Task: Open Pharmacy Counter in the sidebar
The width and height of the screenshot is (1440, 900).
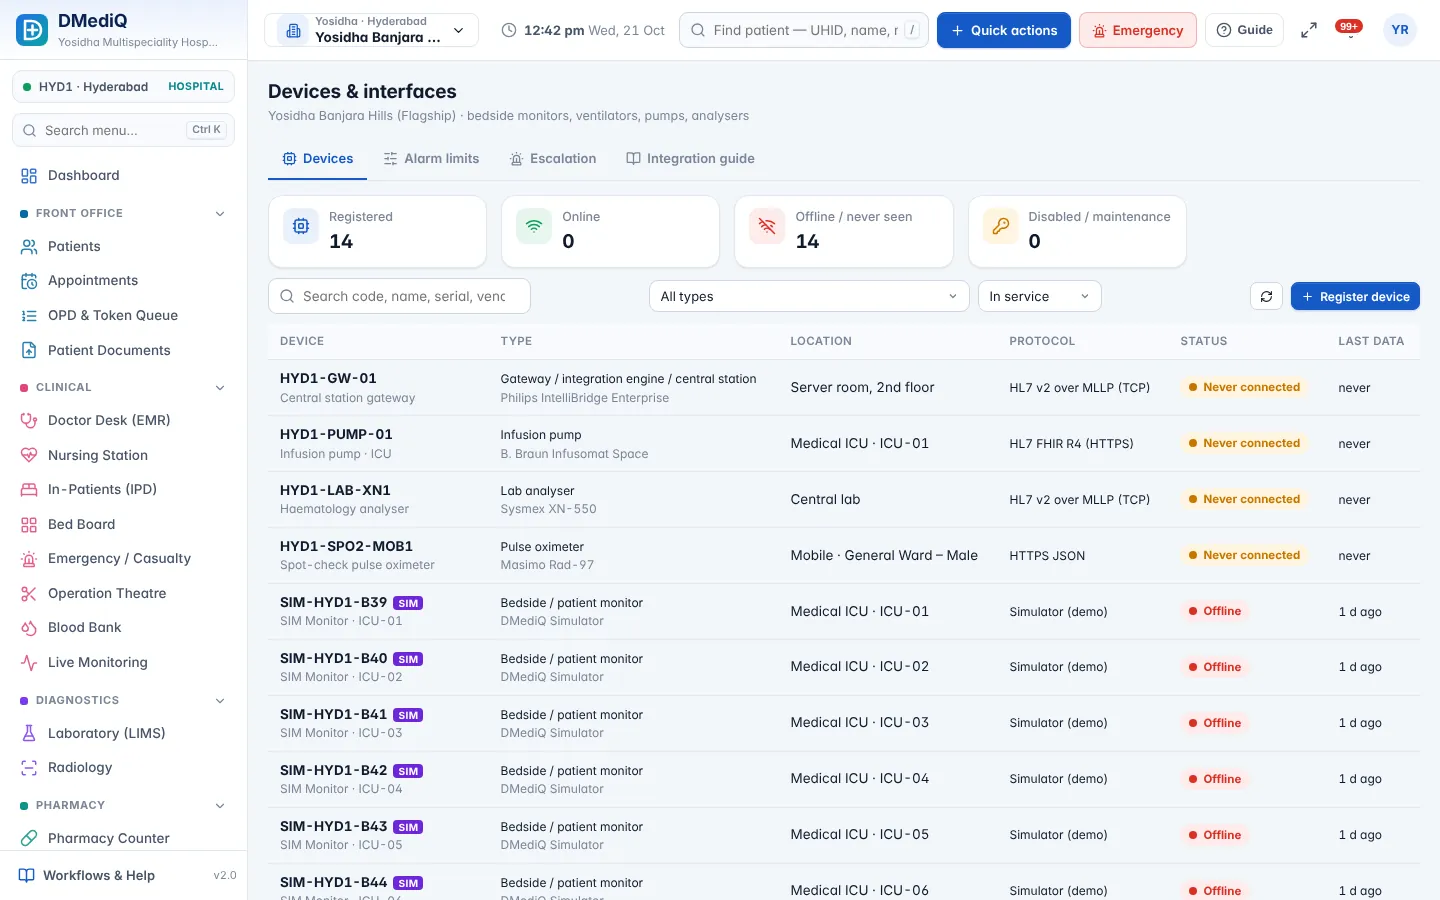Action: point(124,838)
